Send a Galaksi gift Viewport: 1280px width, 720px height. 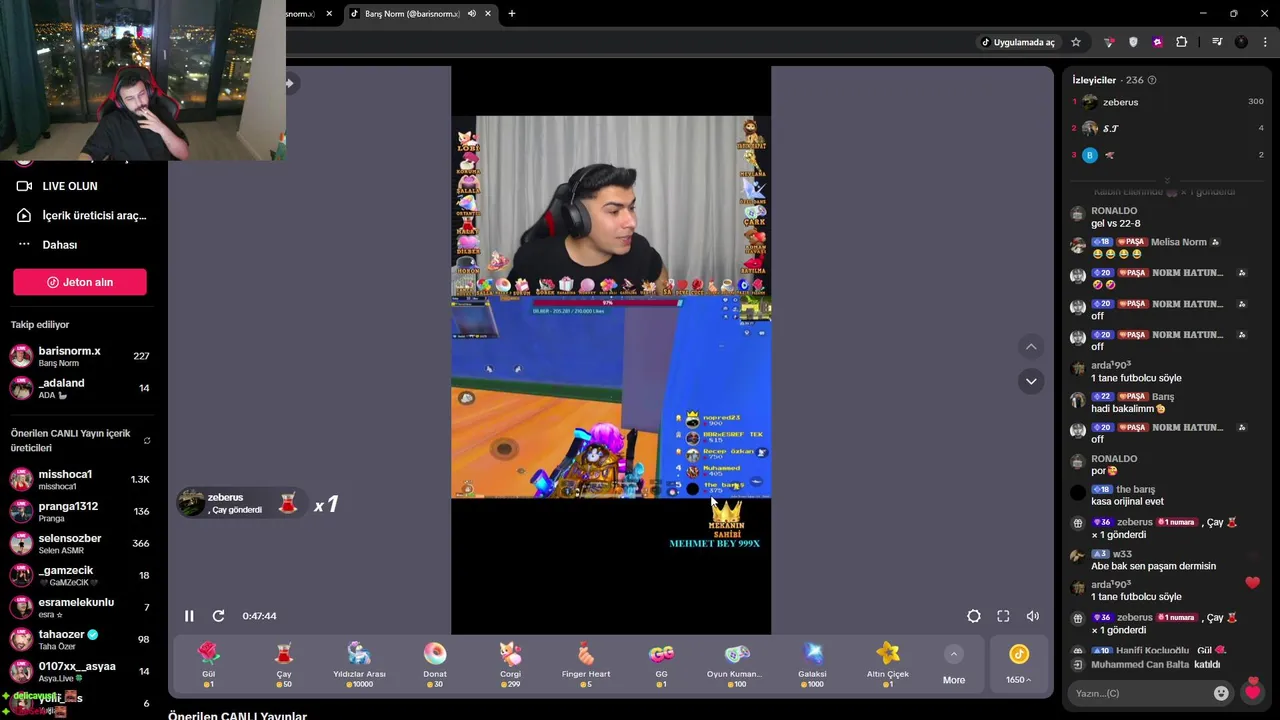point(812,664)
